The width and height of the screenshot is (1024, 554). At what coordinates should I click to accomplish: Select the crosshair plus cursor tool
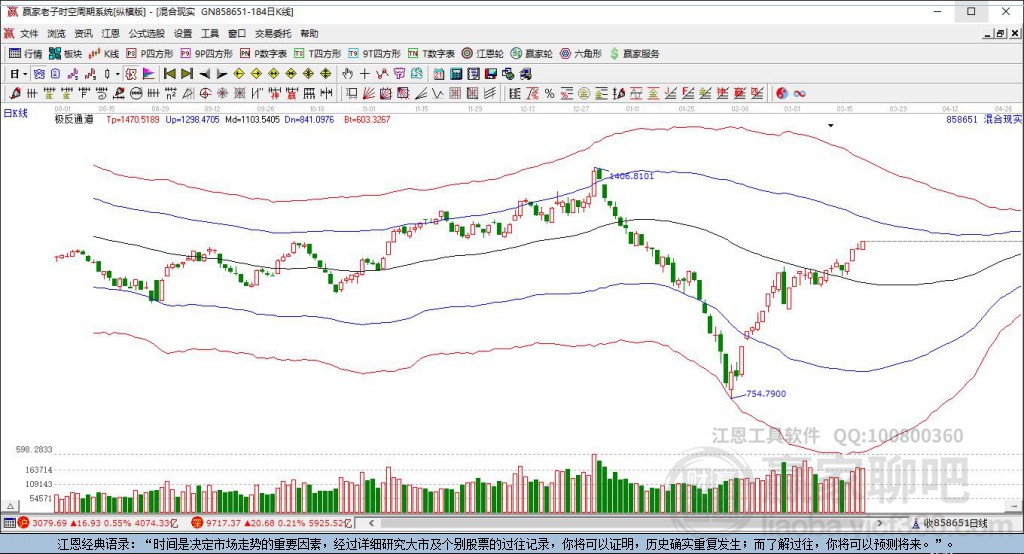(364, 74)
